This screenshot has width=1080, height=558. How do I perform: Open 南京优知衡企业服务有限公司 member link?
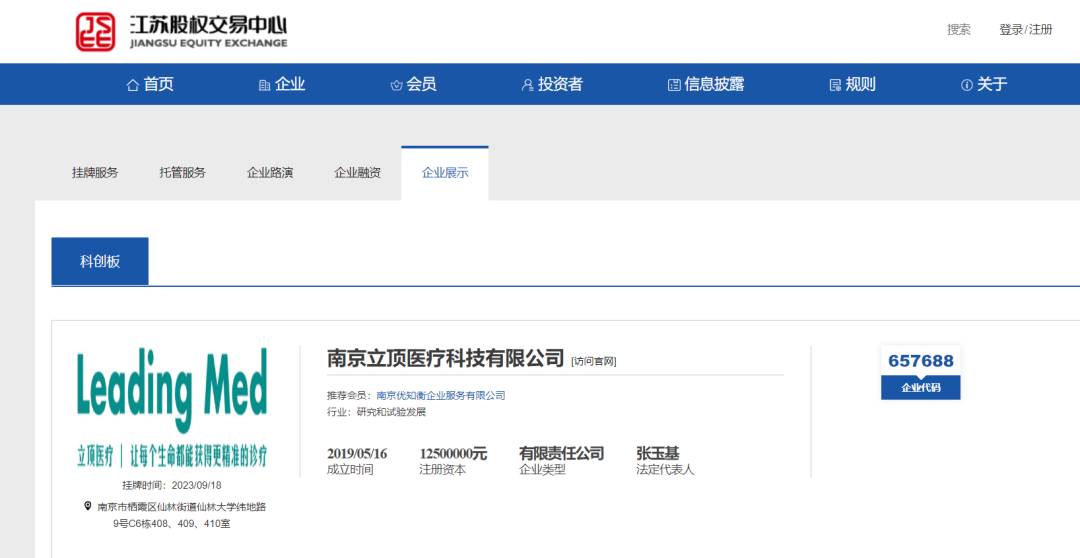(440, 395)
